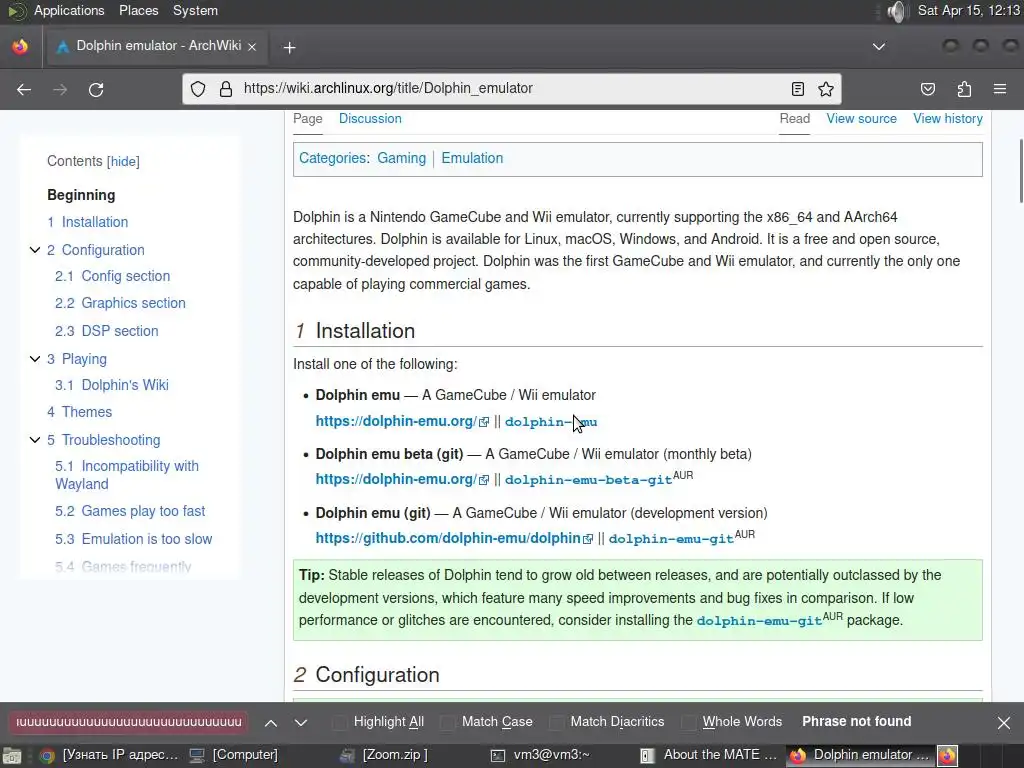Go to next find match
1024x768 pixels.
[300, 723]
